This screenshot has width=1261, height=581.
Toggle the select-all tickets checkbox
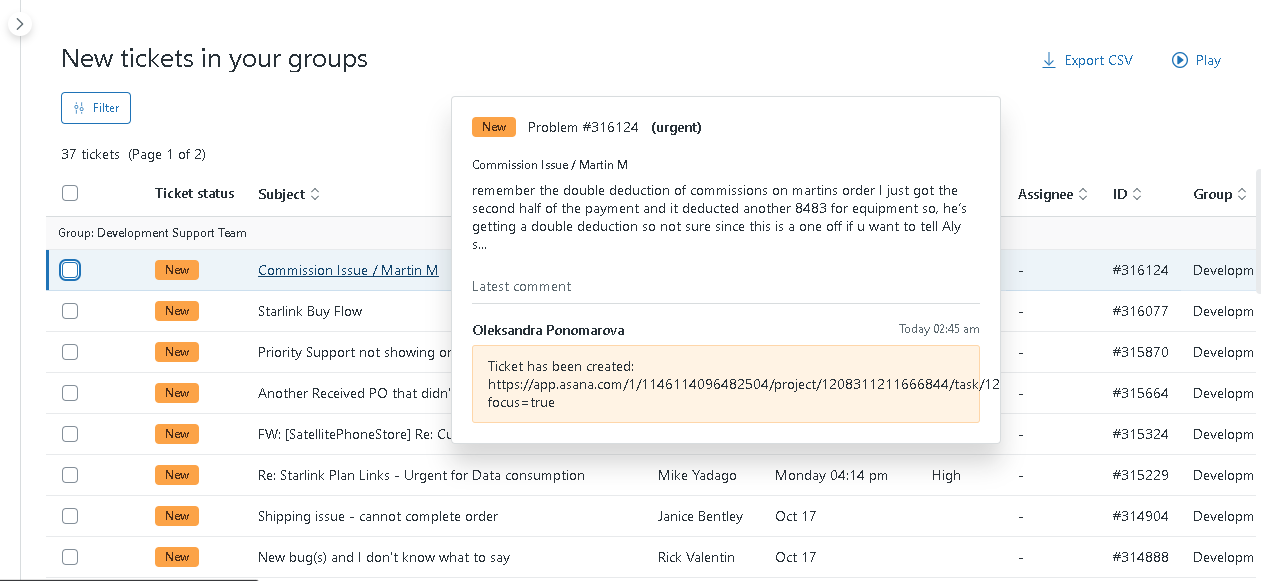click(x=70, y=193)
